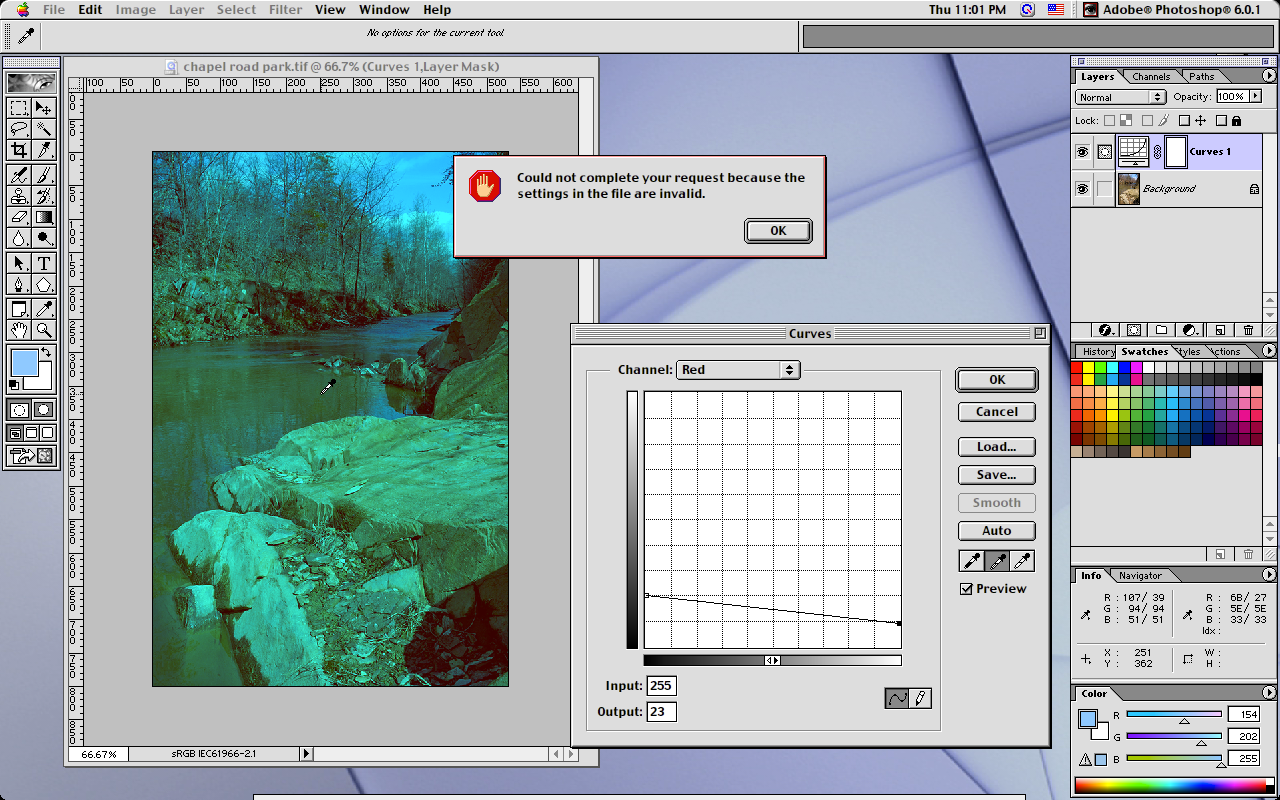The image size is (1280, 800).
Task: Open the Swatches palette options menu
Action: (1269, 351)
